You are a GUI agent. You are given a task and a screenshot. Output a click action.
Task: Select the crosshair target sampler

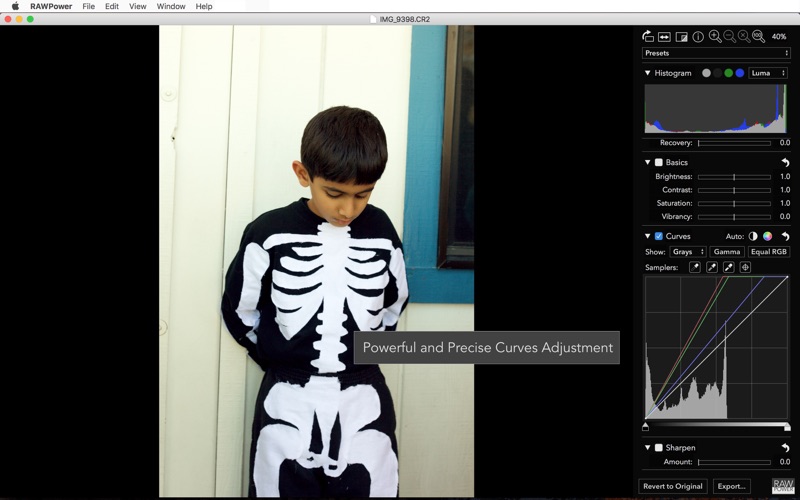click(x=745, y=267)
